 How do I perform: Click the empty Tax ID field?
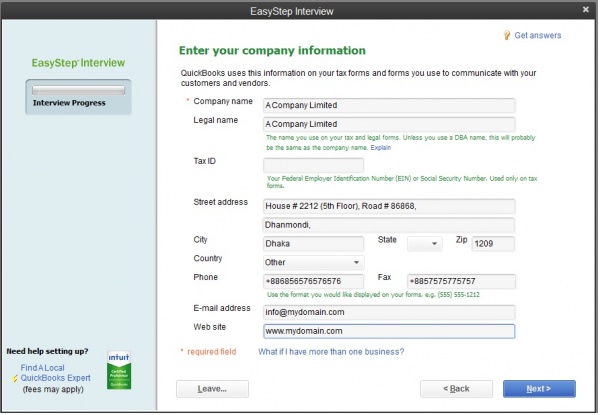pyautogui.click(x=313, y=165)
